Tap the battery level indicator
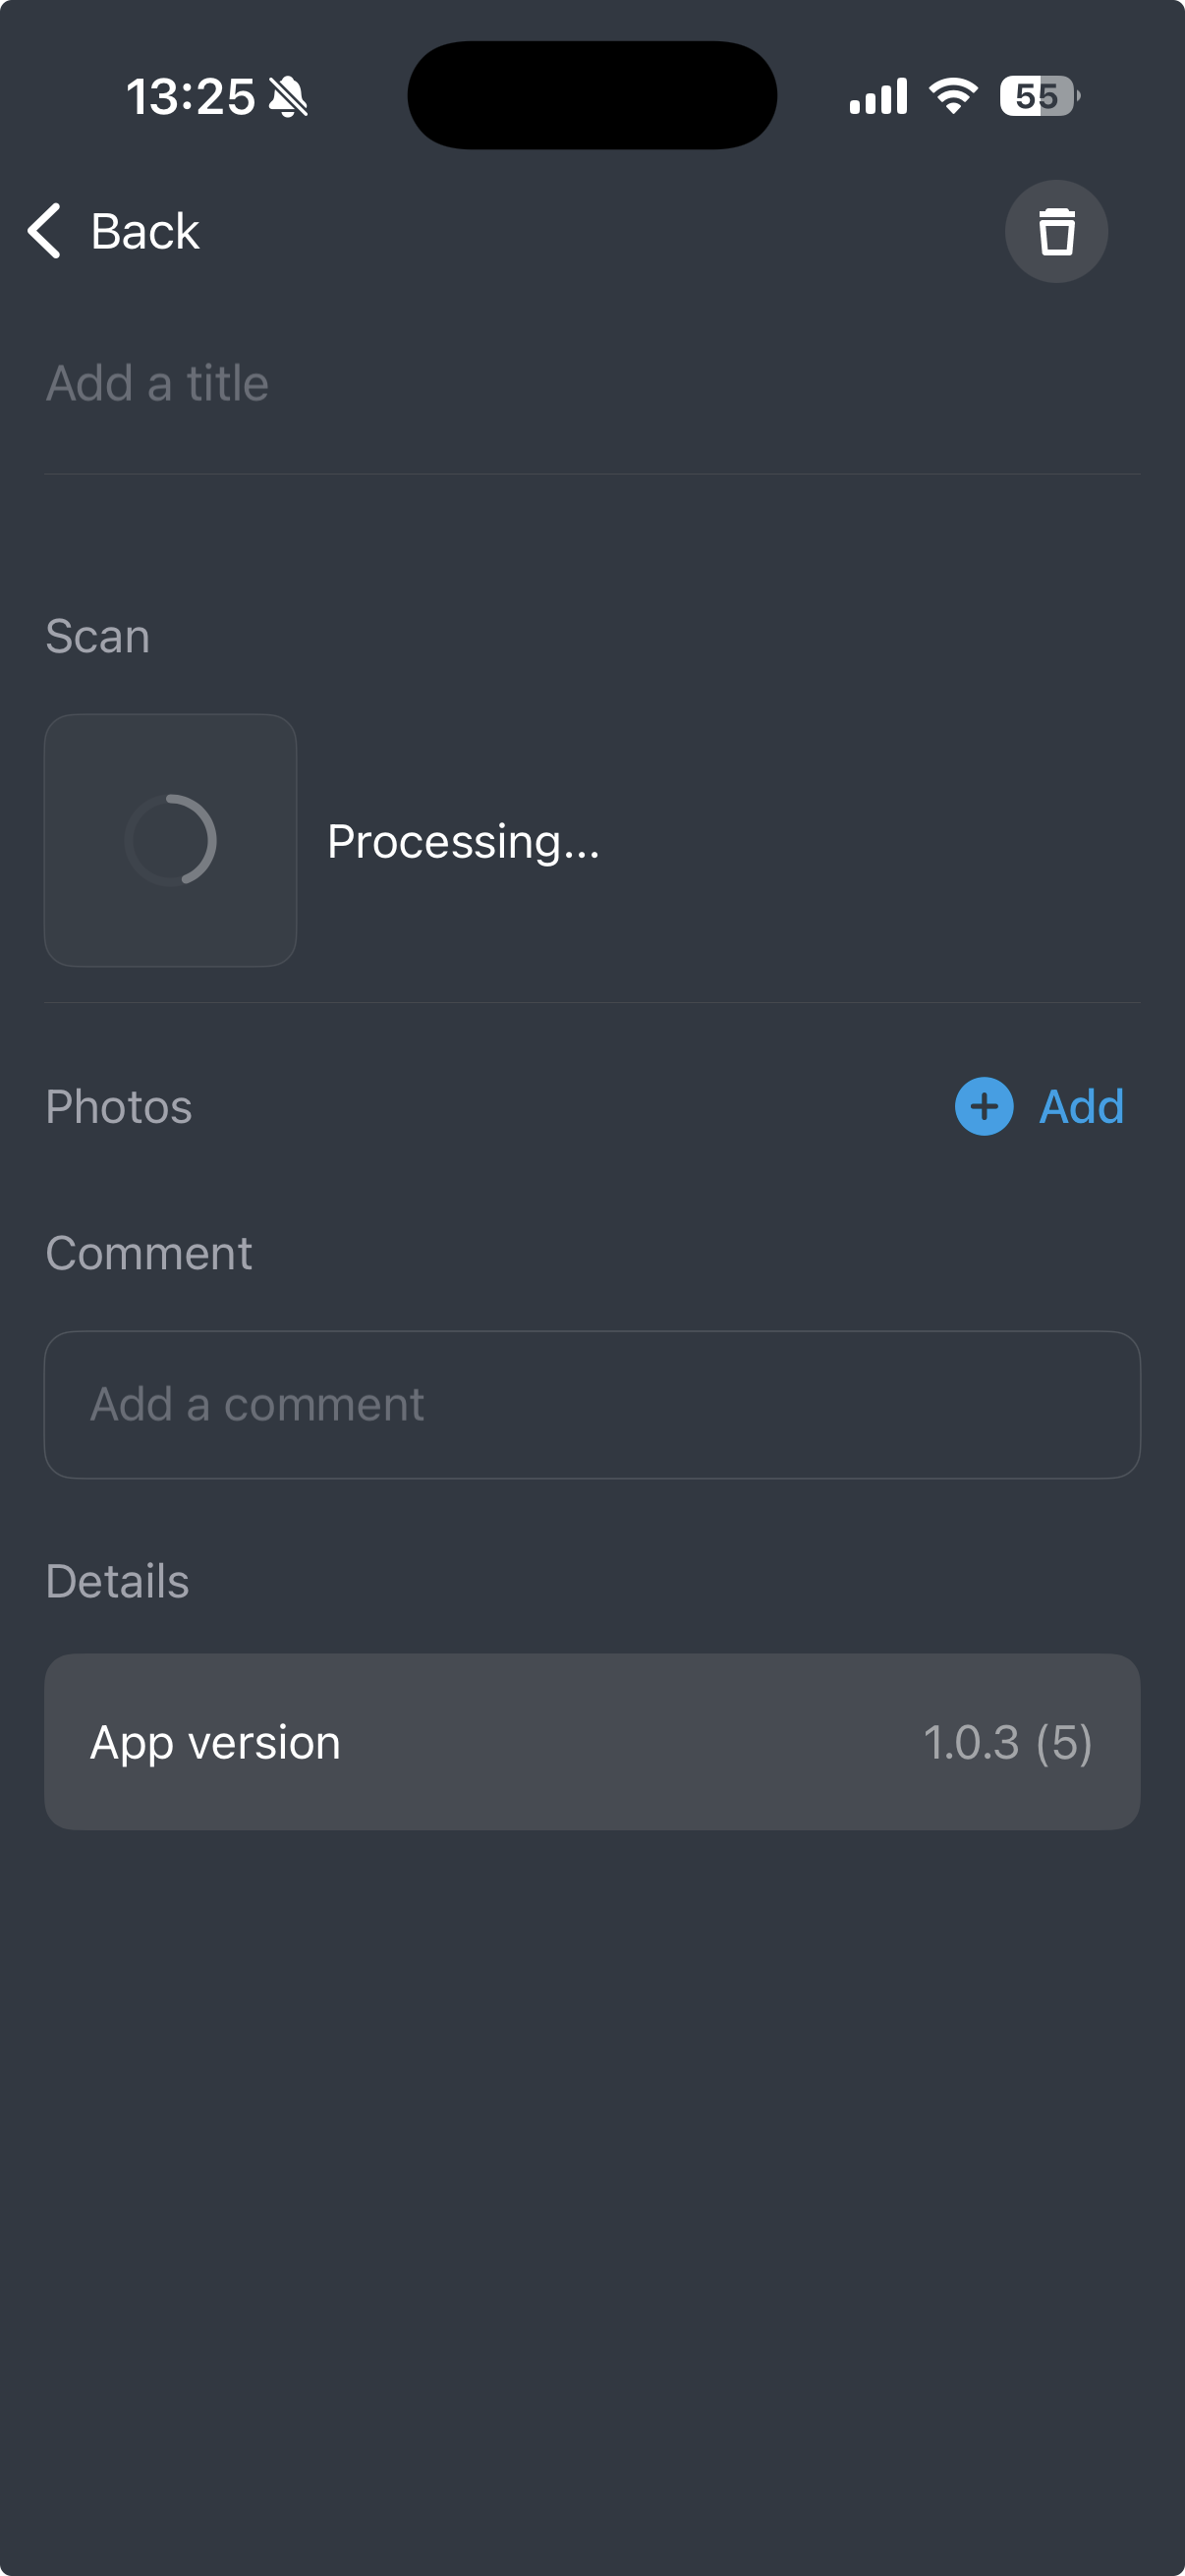The height and width of the screenshot is (2576, 1185). 1039,96
